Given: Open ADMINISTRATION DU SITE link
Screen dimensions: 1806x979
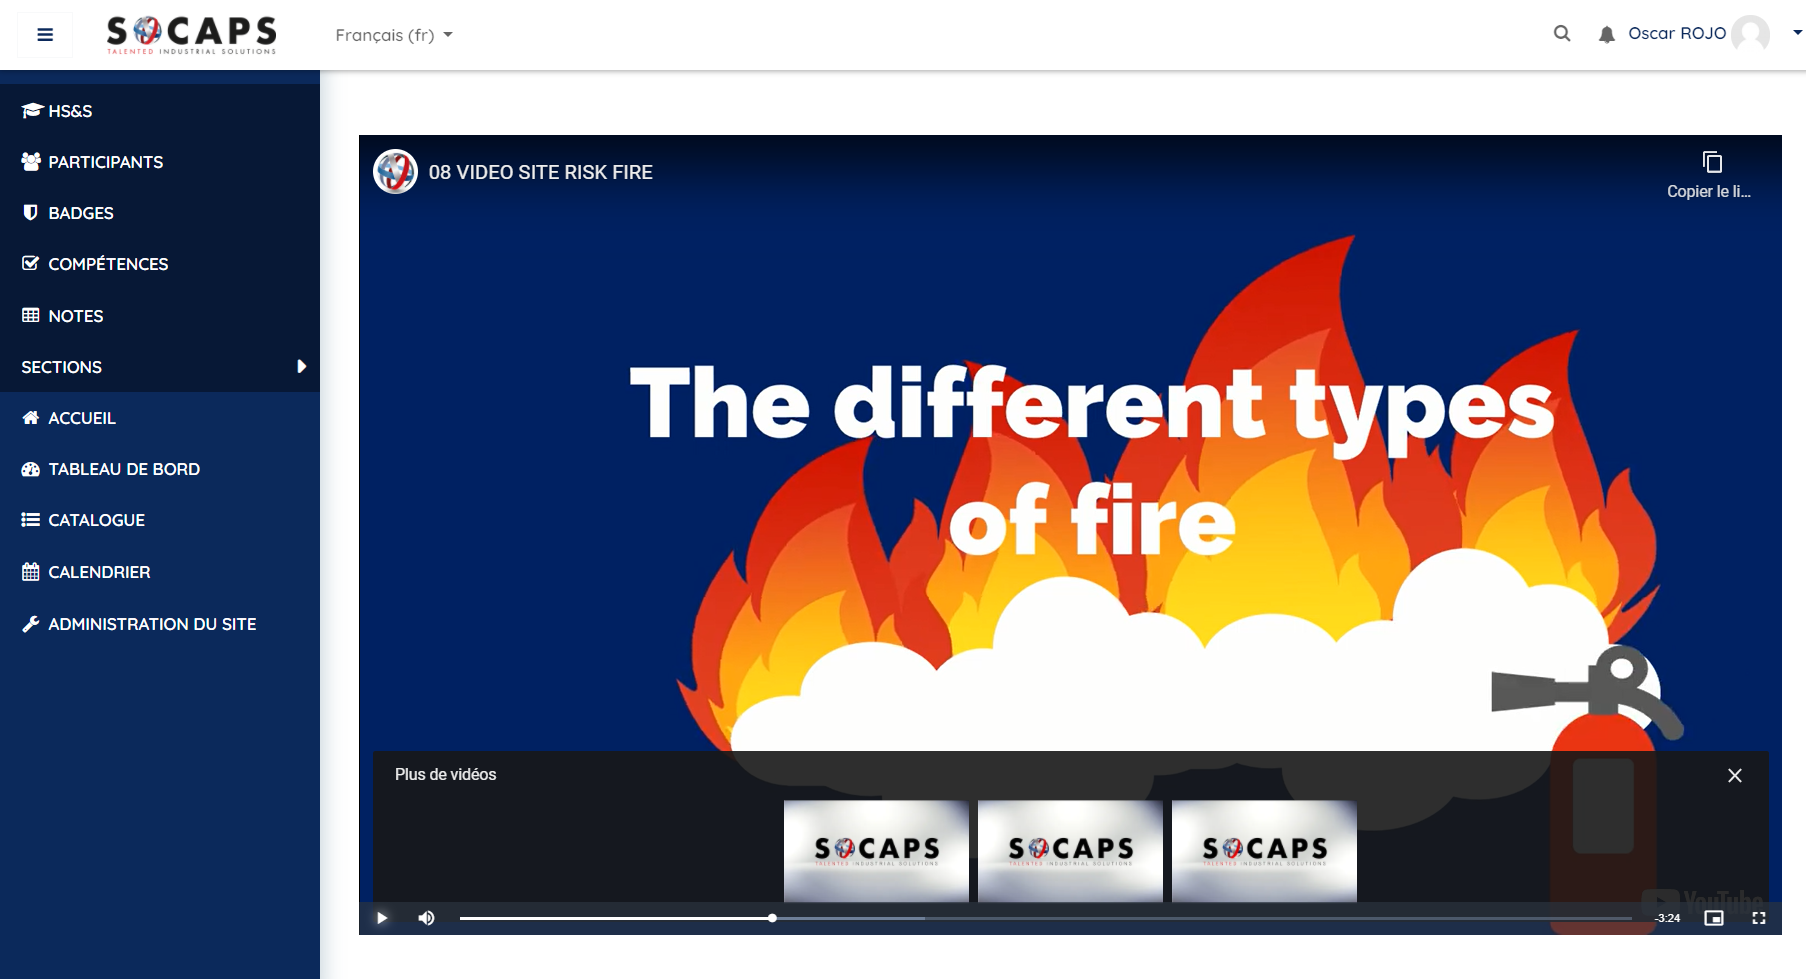Looking at the screenshot, I should point(152,624).
